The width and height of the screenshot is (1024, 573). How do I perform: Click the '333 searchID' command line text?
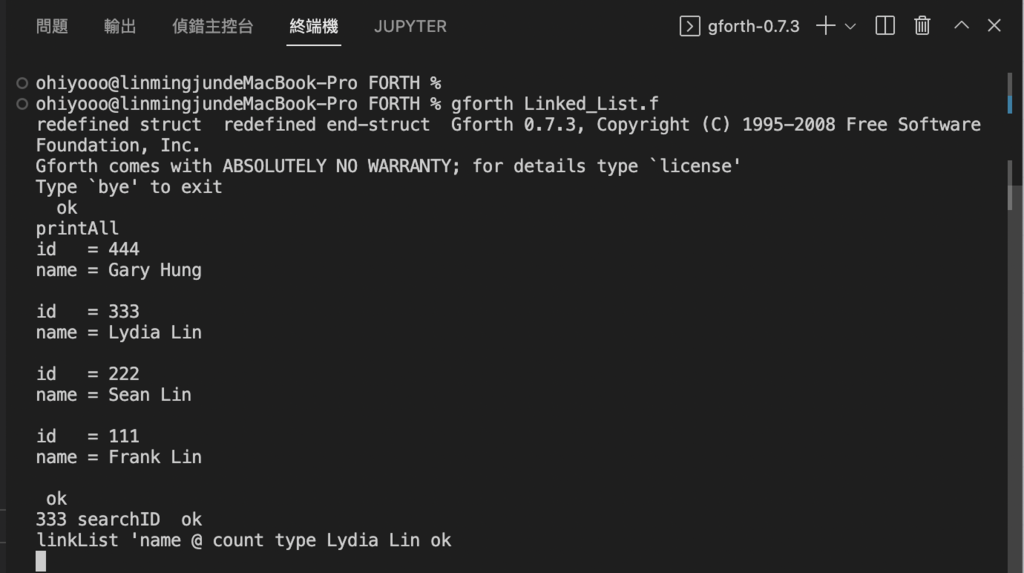97,519
